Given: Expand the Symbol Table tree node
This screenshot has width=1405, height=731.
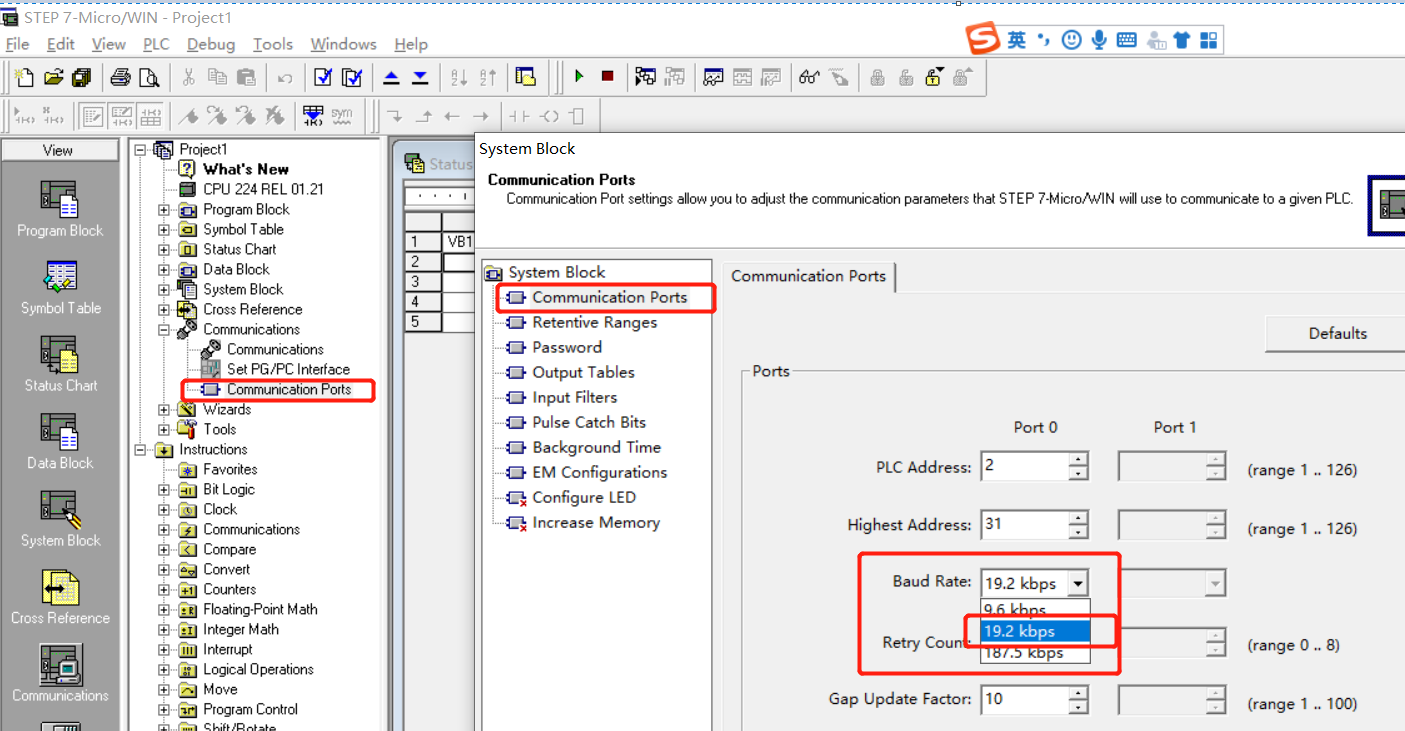Looking at the screenshot, I should (x=164, y=230).
